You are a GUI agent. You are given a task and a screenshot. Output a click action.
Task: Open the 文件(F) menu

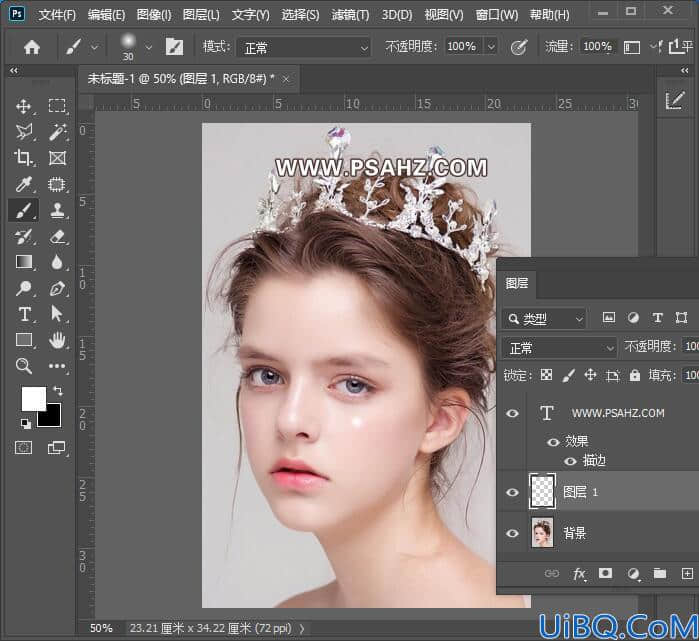click(57, 15)
